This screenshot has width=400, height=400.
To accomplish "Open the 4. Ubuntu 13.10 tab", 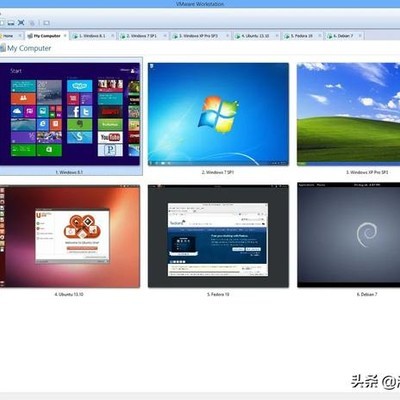I will 255,36.
